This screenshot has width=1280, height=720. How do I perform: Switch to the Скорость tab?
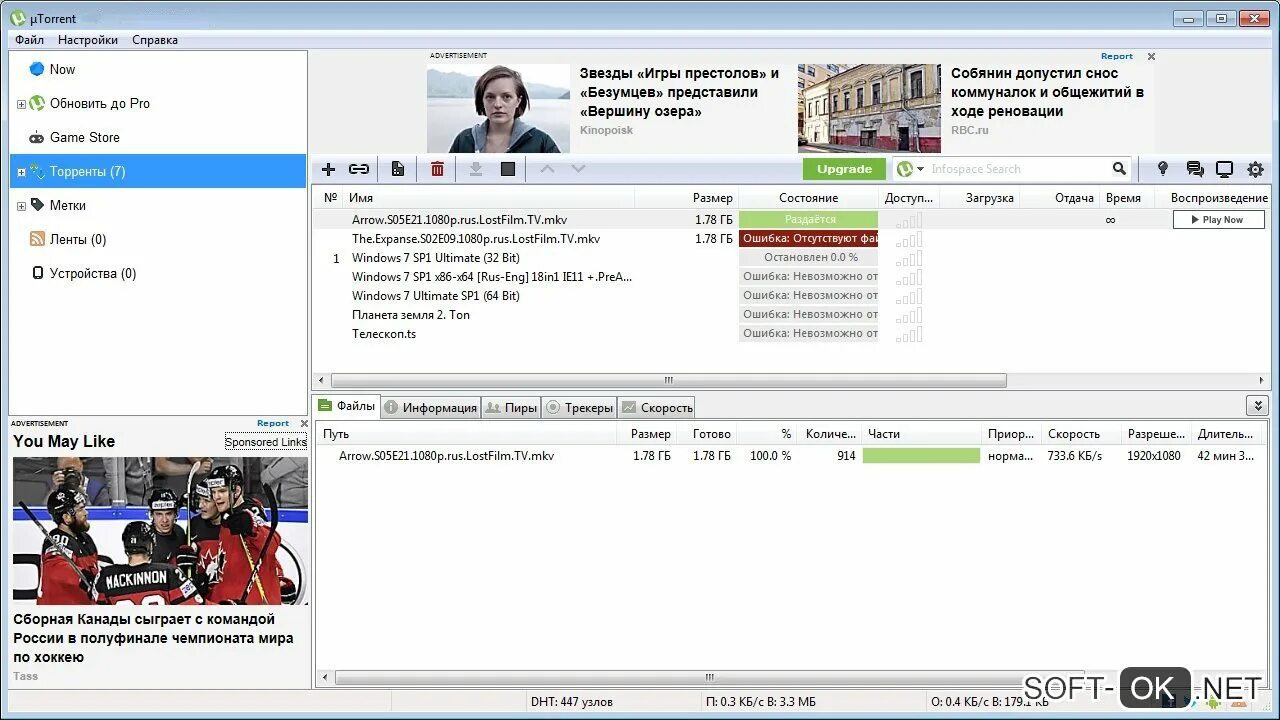pos(656,407)
